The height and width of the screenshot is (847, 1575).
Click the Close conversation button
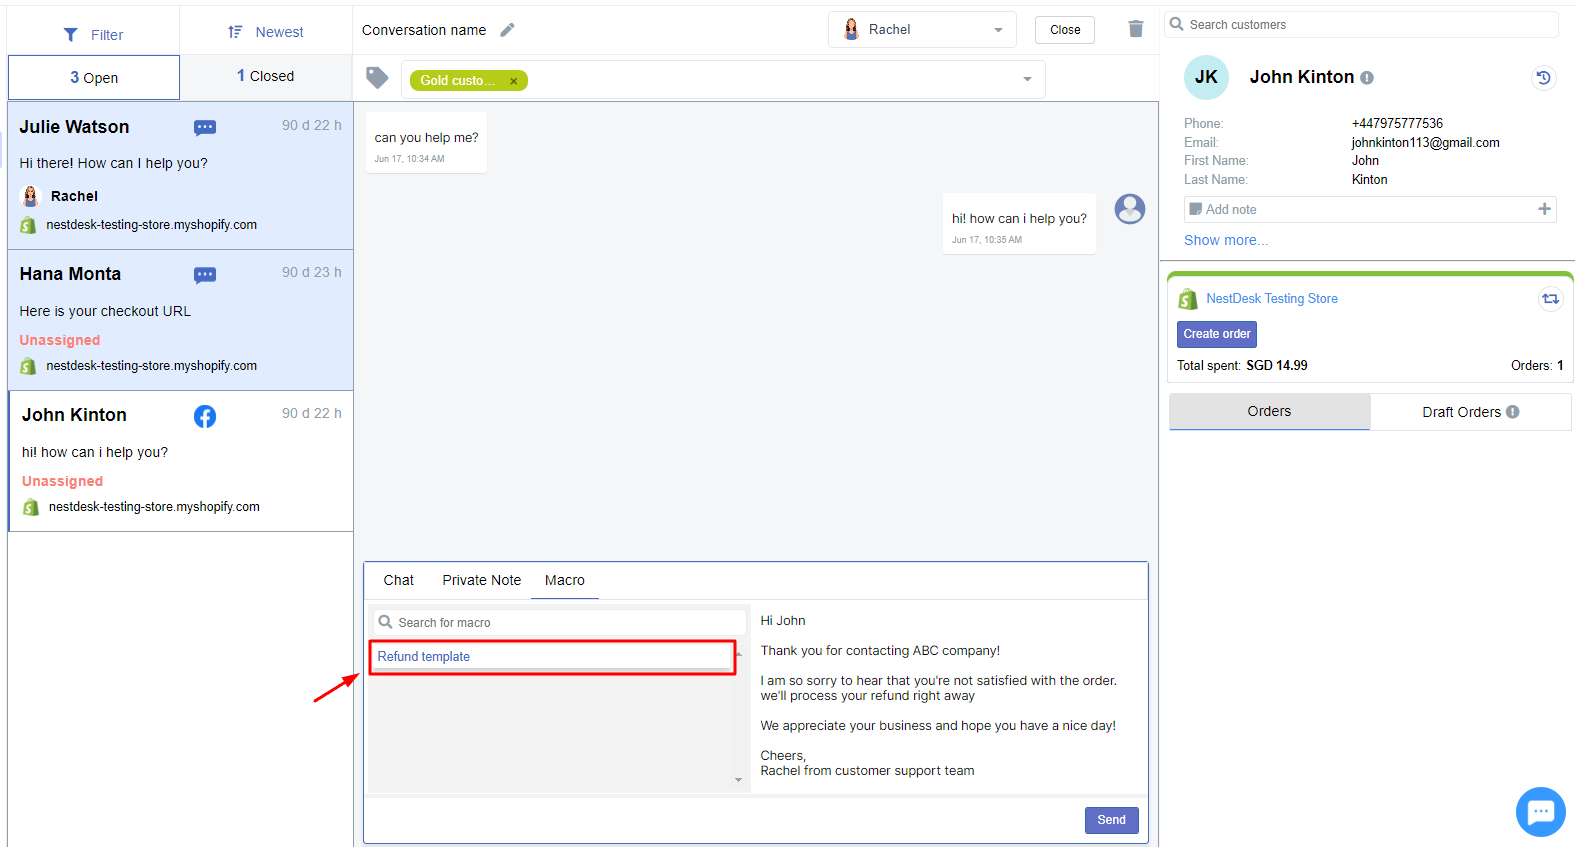[1065, 30]
